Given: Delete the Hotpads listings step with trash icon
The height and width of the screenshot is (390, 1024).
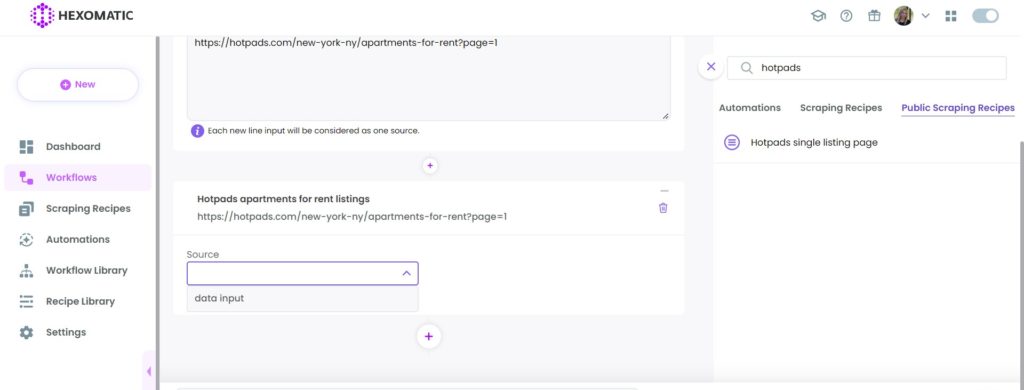Looking at the screenshot, I should point(663,208).
